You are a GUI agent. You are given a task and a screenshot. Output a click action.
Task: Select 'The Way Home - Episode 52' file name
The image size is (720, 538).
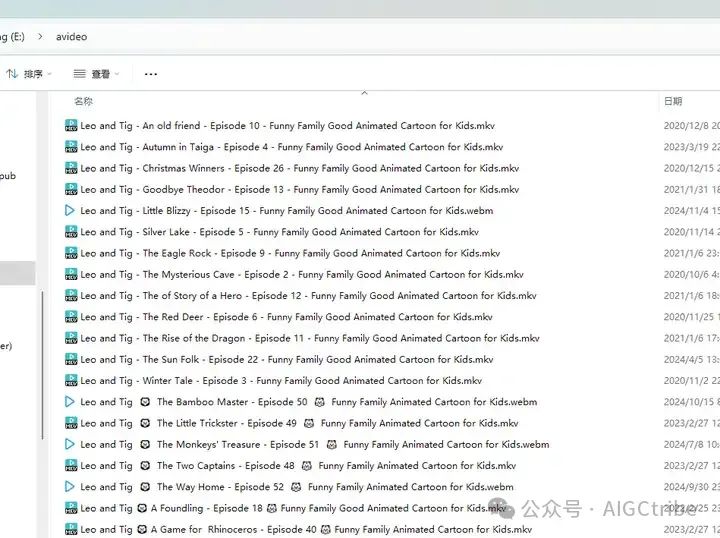tap(297, 487)
